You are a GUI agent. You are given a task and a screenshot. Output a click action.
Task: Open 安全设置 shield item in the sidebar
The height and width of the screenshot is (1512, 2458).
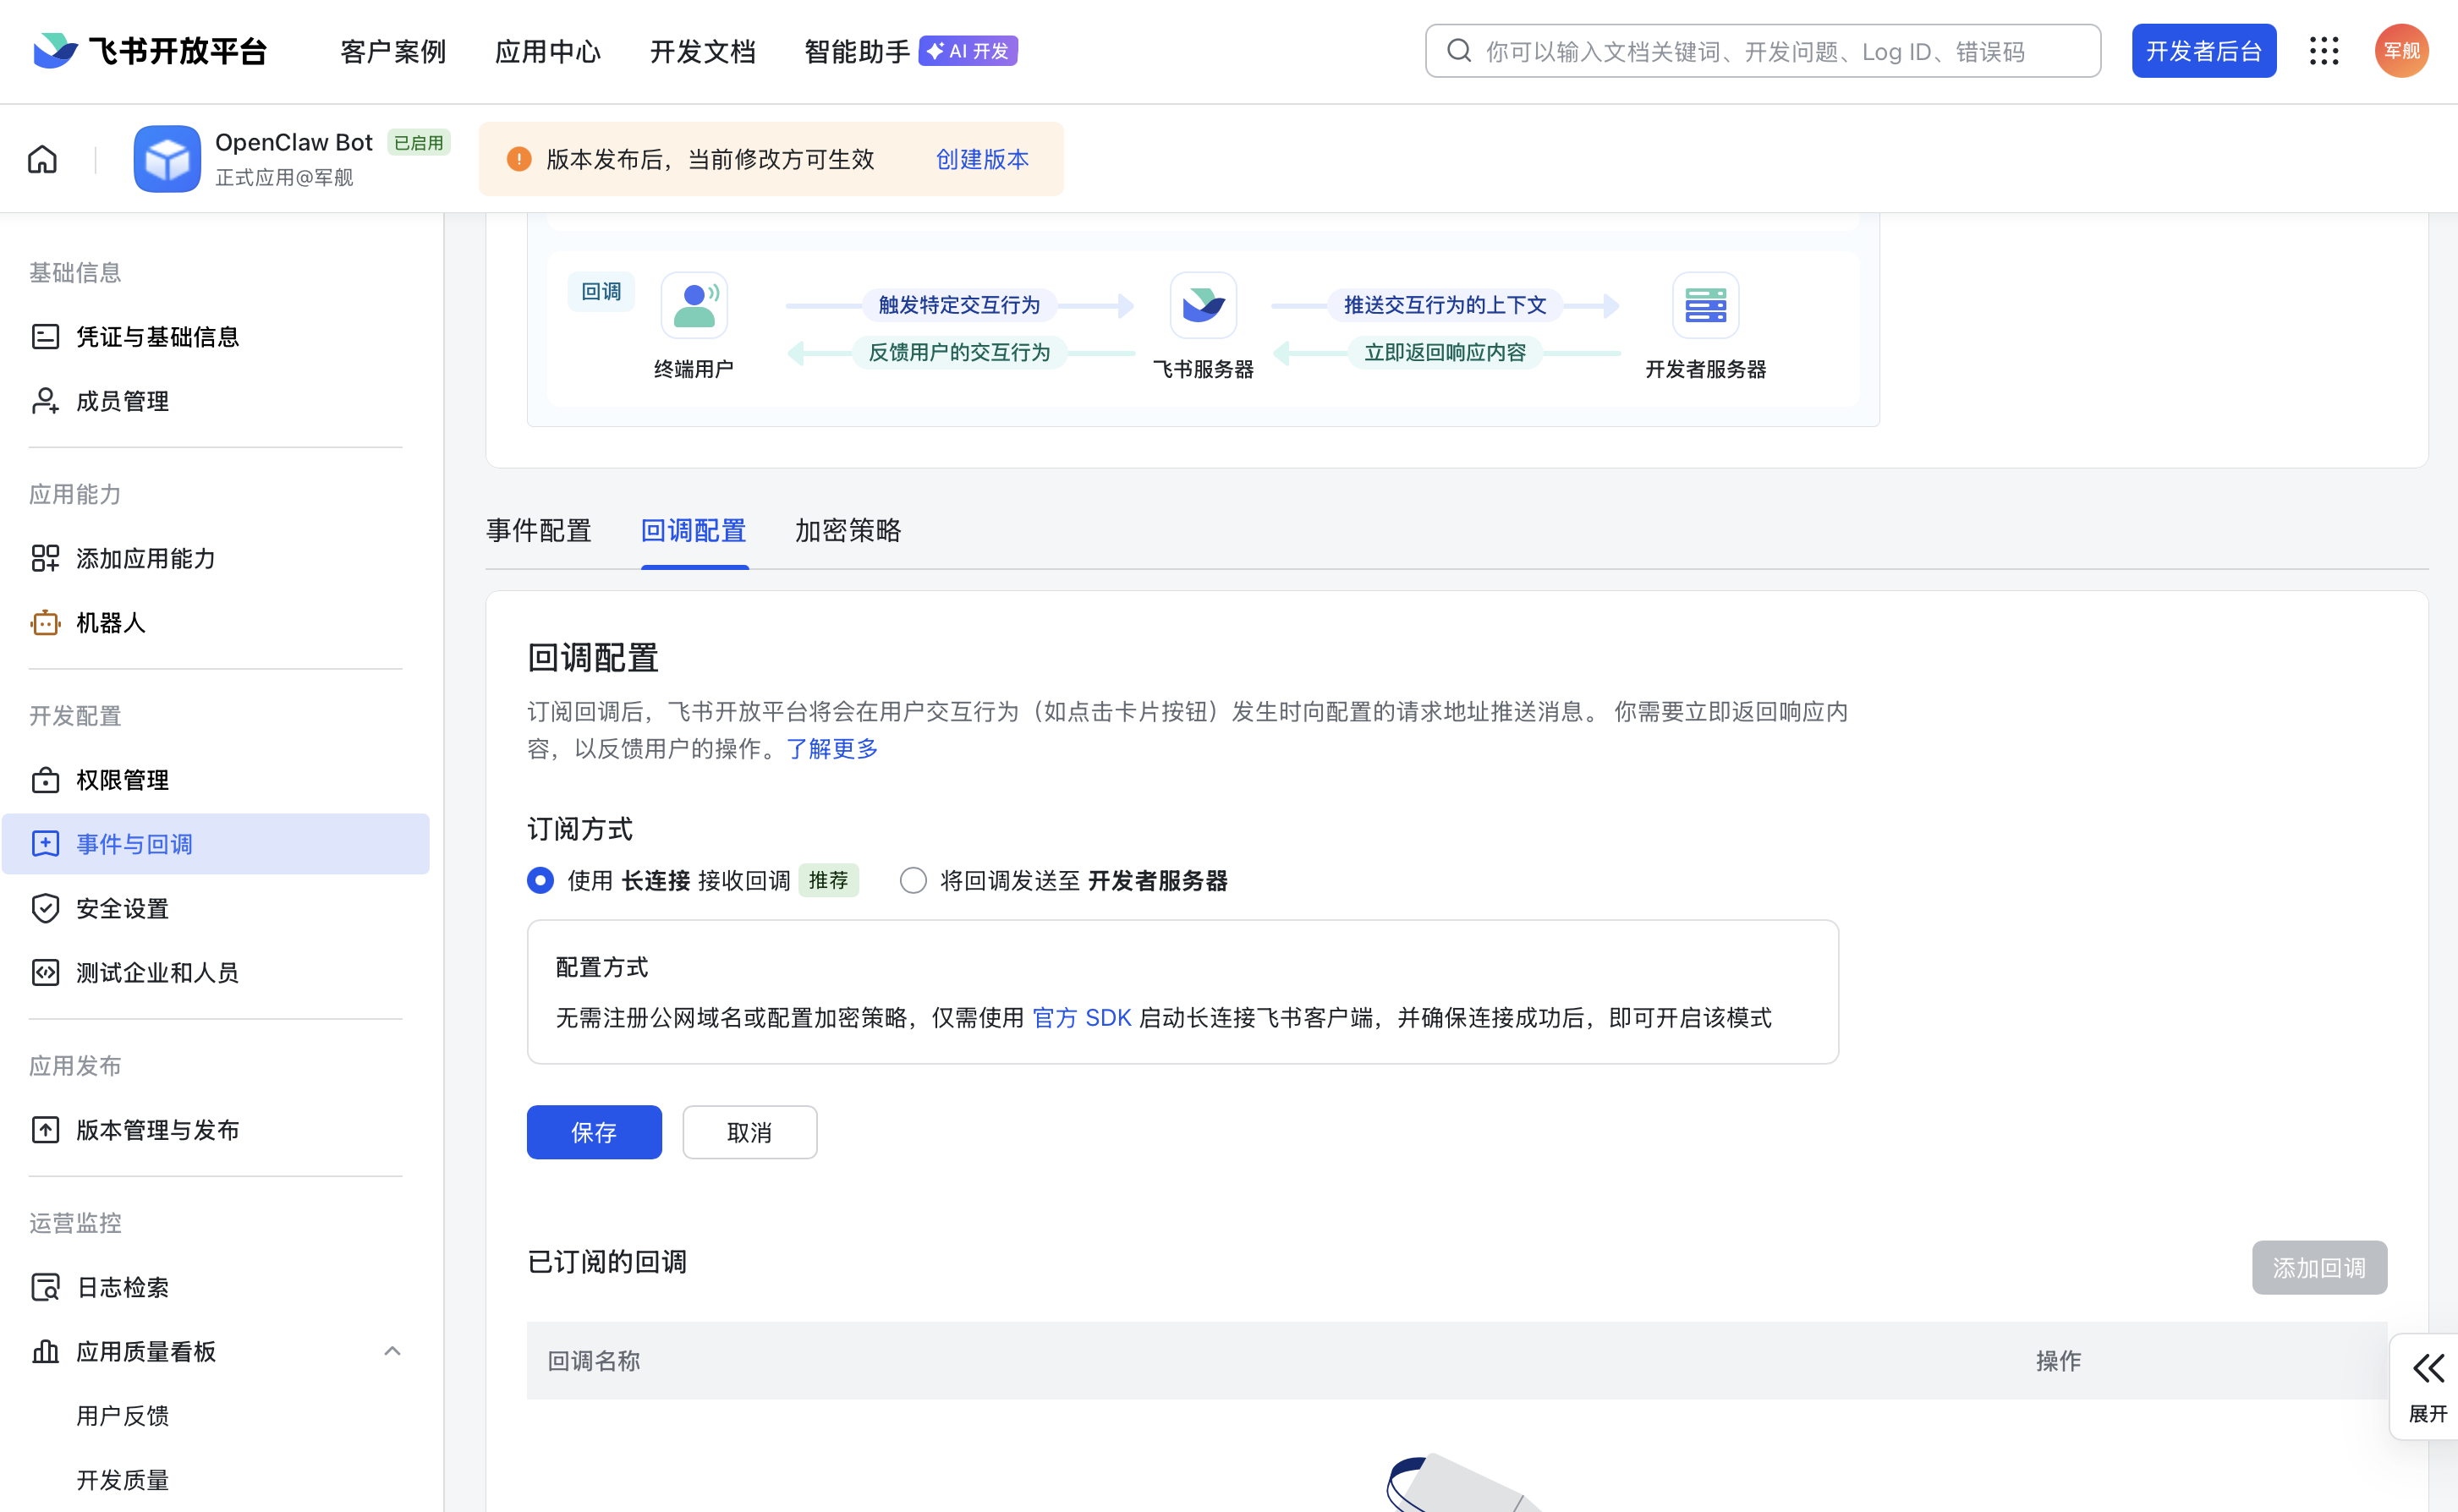(x=122, y=908)
